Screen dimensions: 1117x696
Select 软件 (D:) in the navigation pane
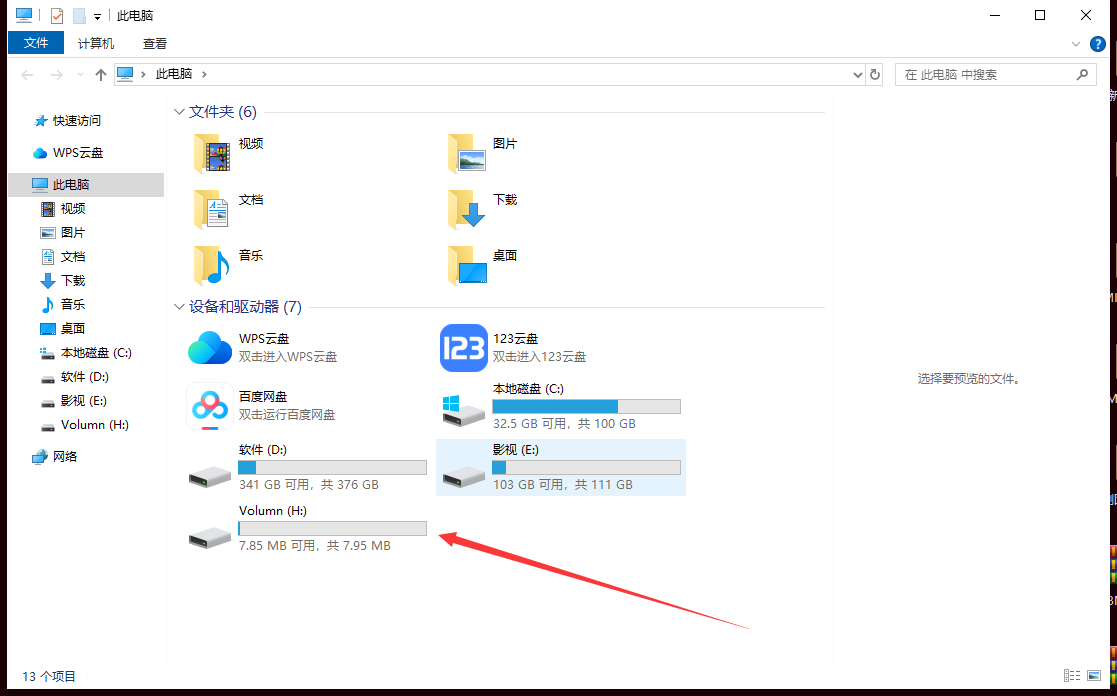click(x=85, y=378)
